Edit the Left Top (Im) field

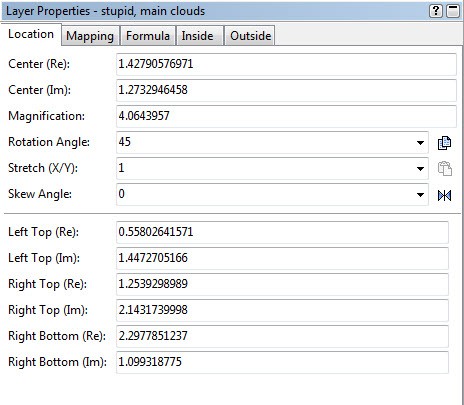(282, 258)
